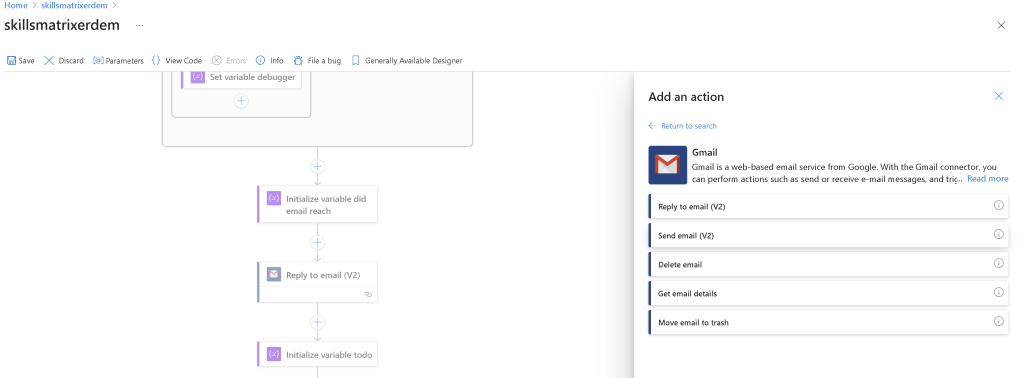Select the Get email details action
This screenshot has height=378, width=1023.
tap(829, 293)
